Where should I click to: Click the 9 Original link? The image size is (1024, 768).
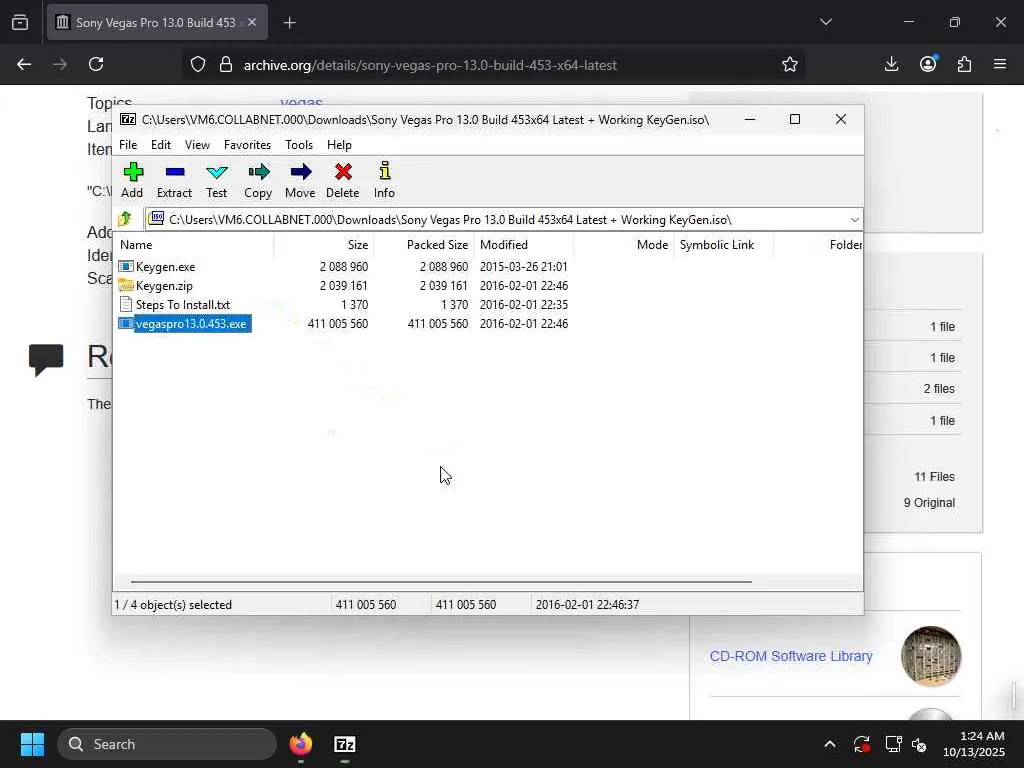(929, 503)
